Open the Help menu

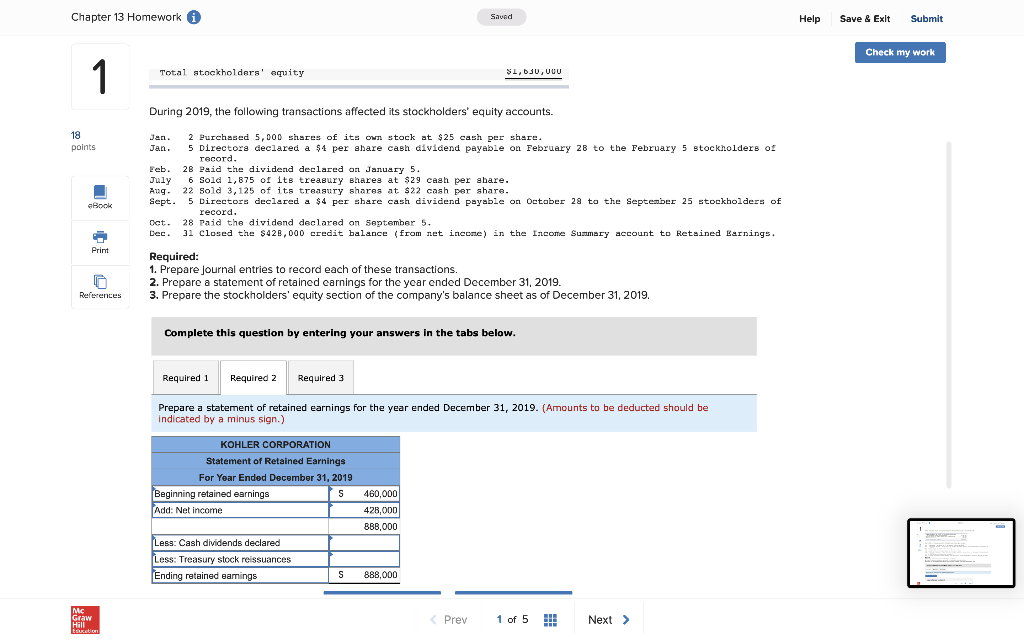coord(808,18)
